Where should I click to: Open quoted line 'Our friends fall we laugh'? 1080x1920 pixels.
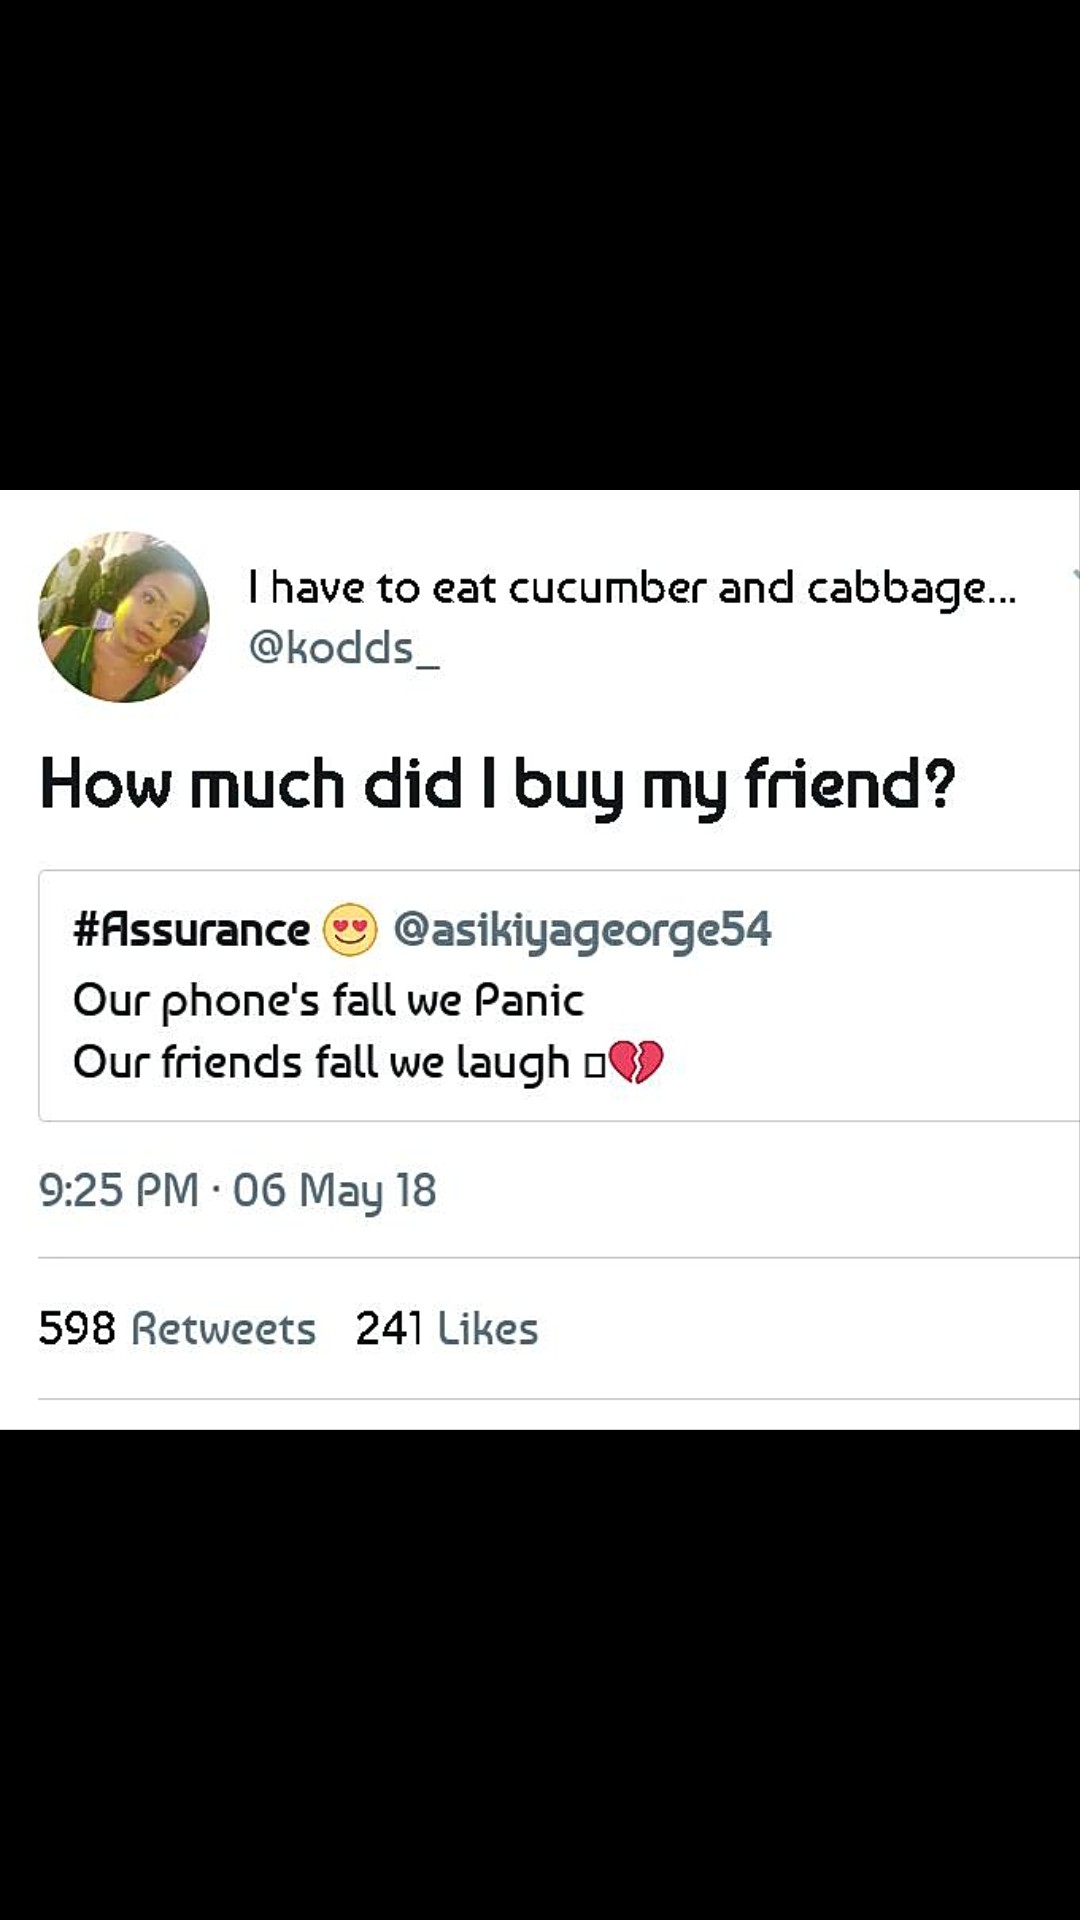coord(320,1062)
